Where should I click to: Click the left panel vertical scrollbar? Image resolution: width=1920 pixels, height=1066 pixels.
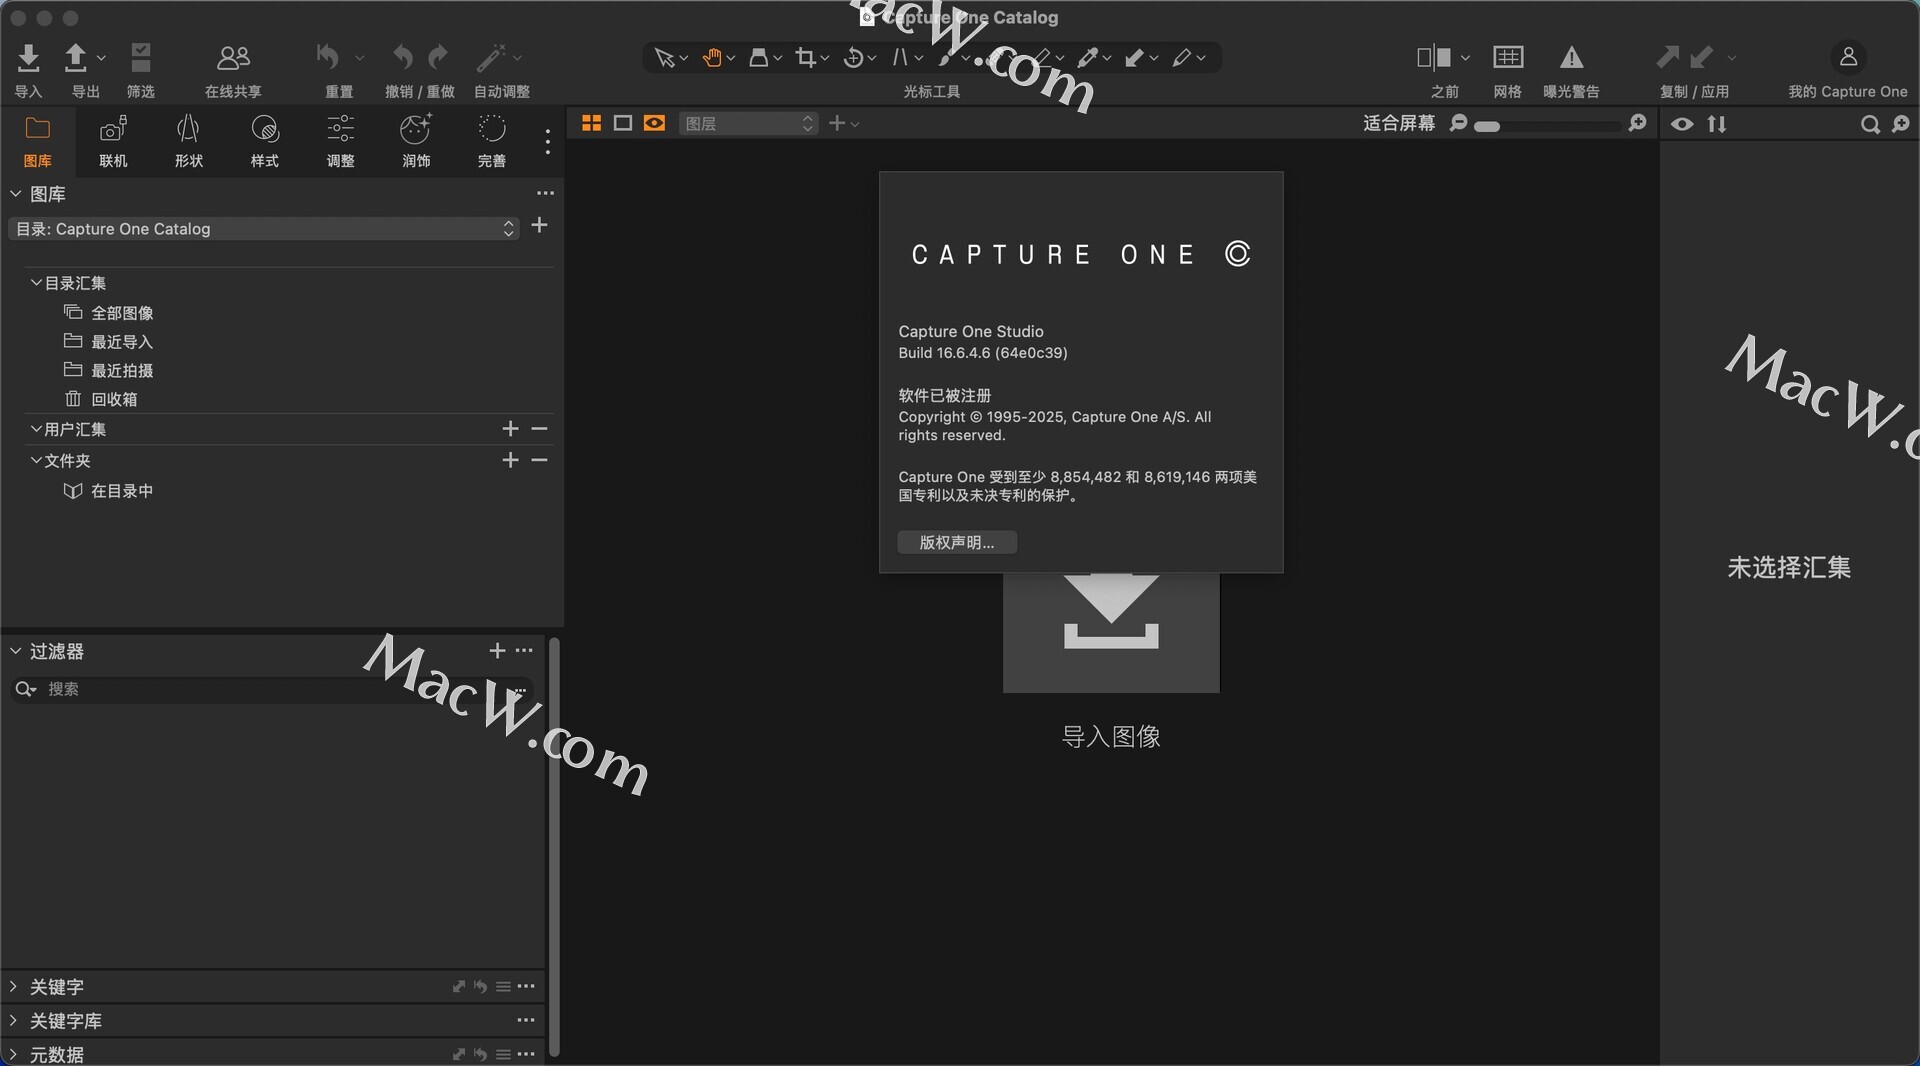click(x=553, y=846)
